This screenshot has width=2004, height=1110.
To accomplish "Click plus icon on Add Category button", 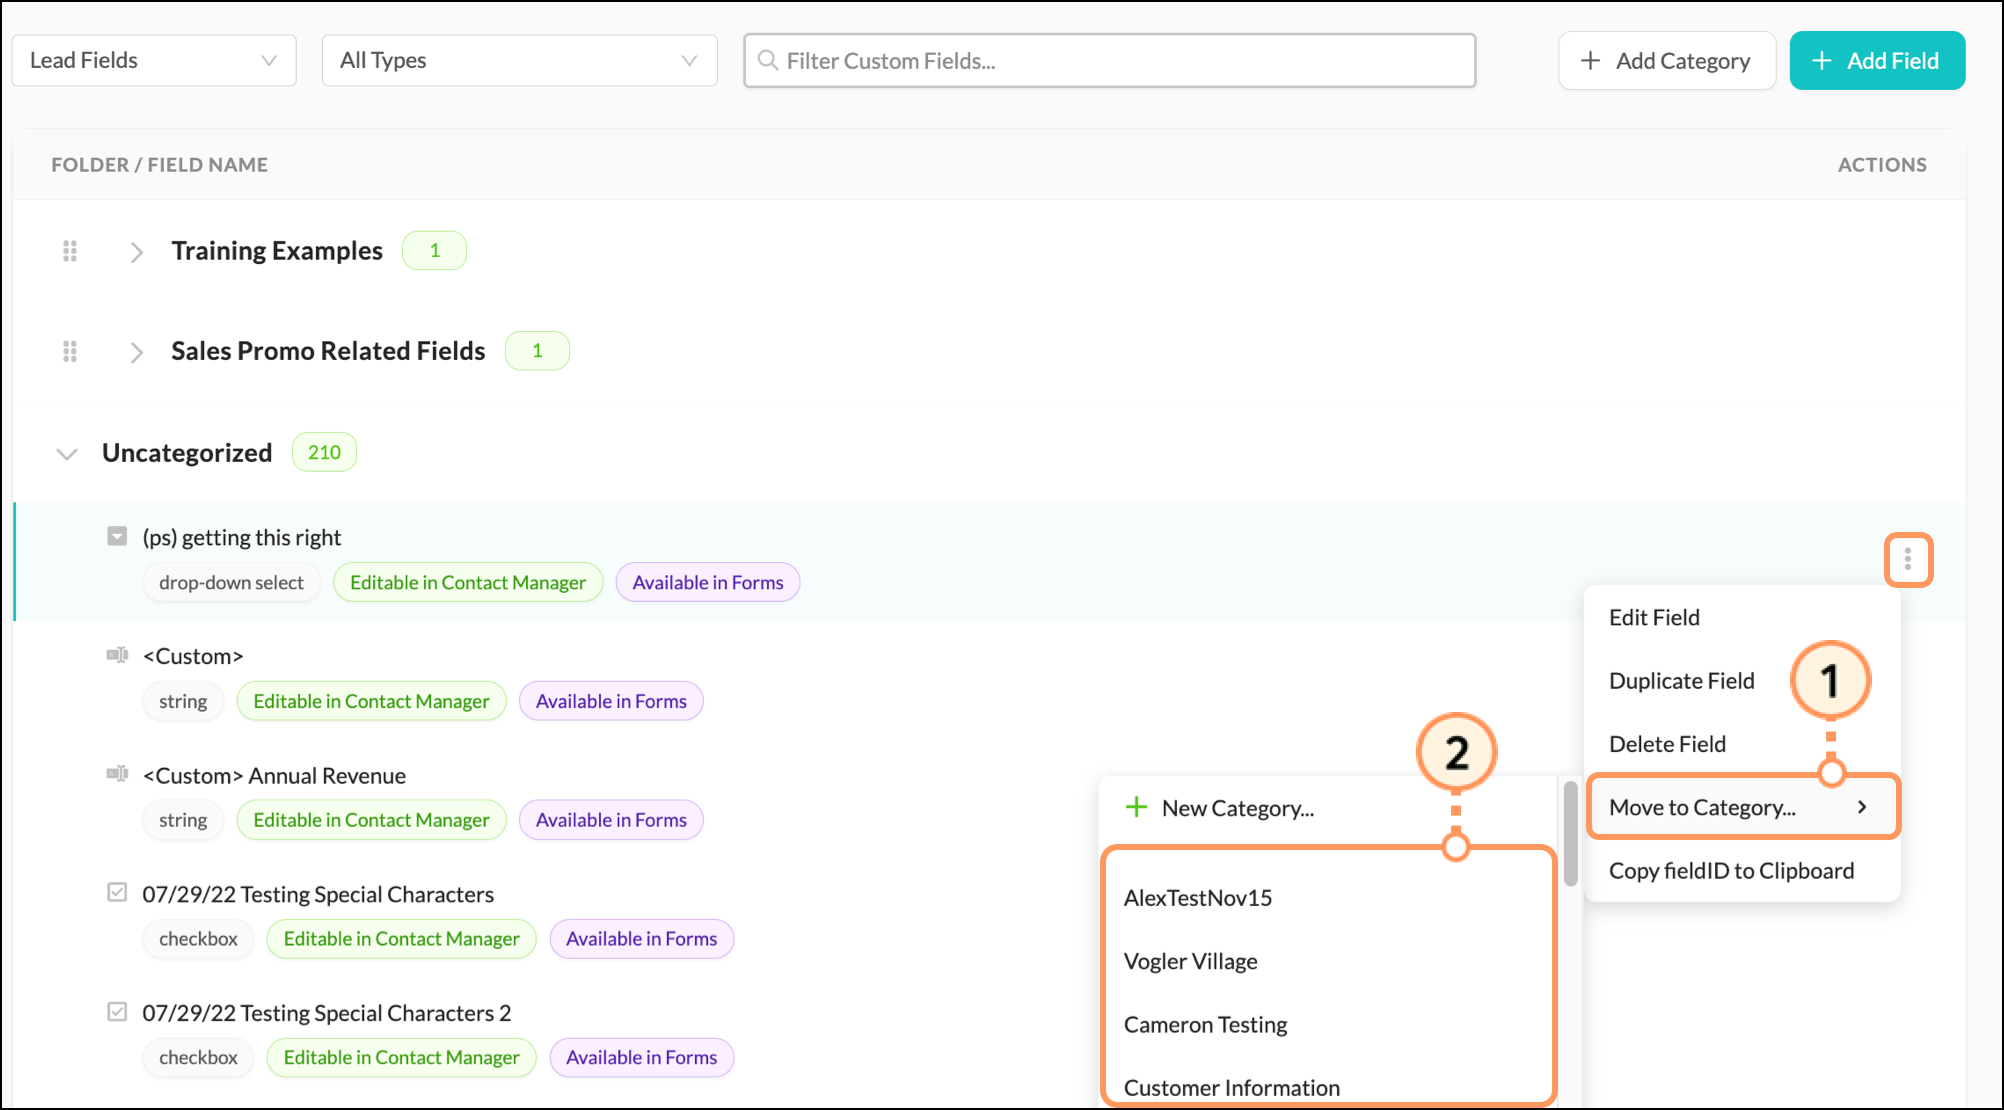I will pyautogui.click(x=1590, y=61).
